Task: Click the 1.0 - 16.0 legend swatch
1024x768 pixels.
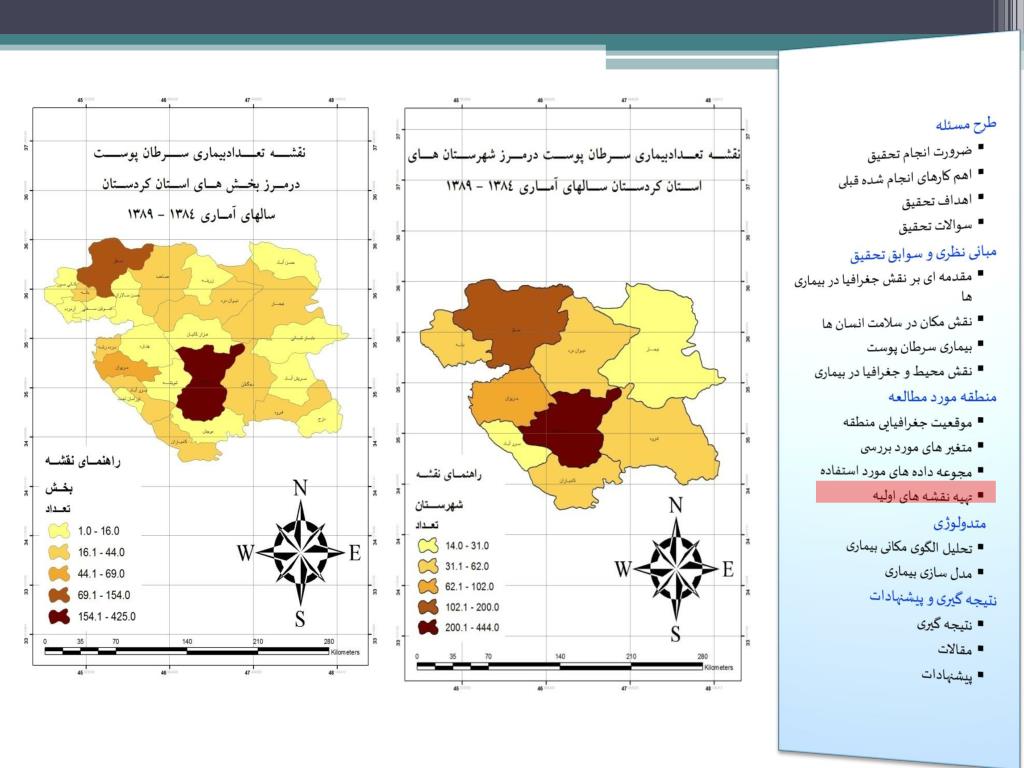Action: point(58,531)
